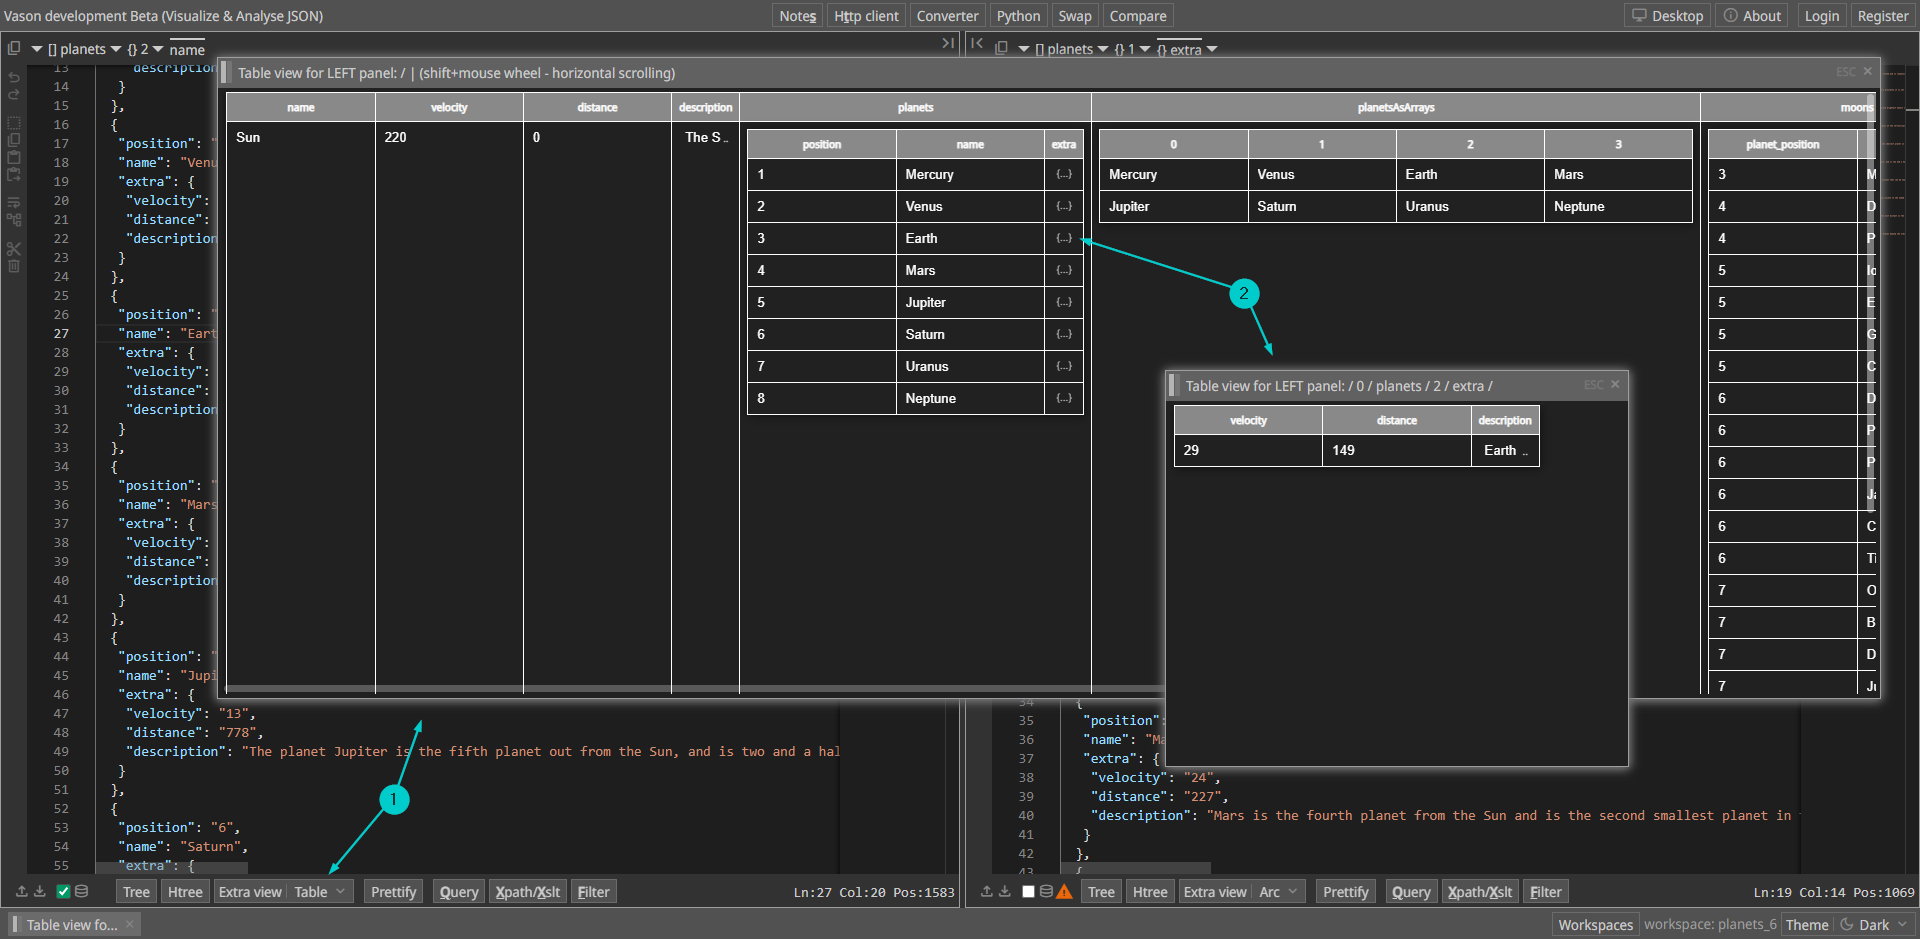Viewport: 1920px width, 939px height.
Task: Check the white checkbox in right panel footer
Action: 1028,891
